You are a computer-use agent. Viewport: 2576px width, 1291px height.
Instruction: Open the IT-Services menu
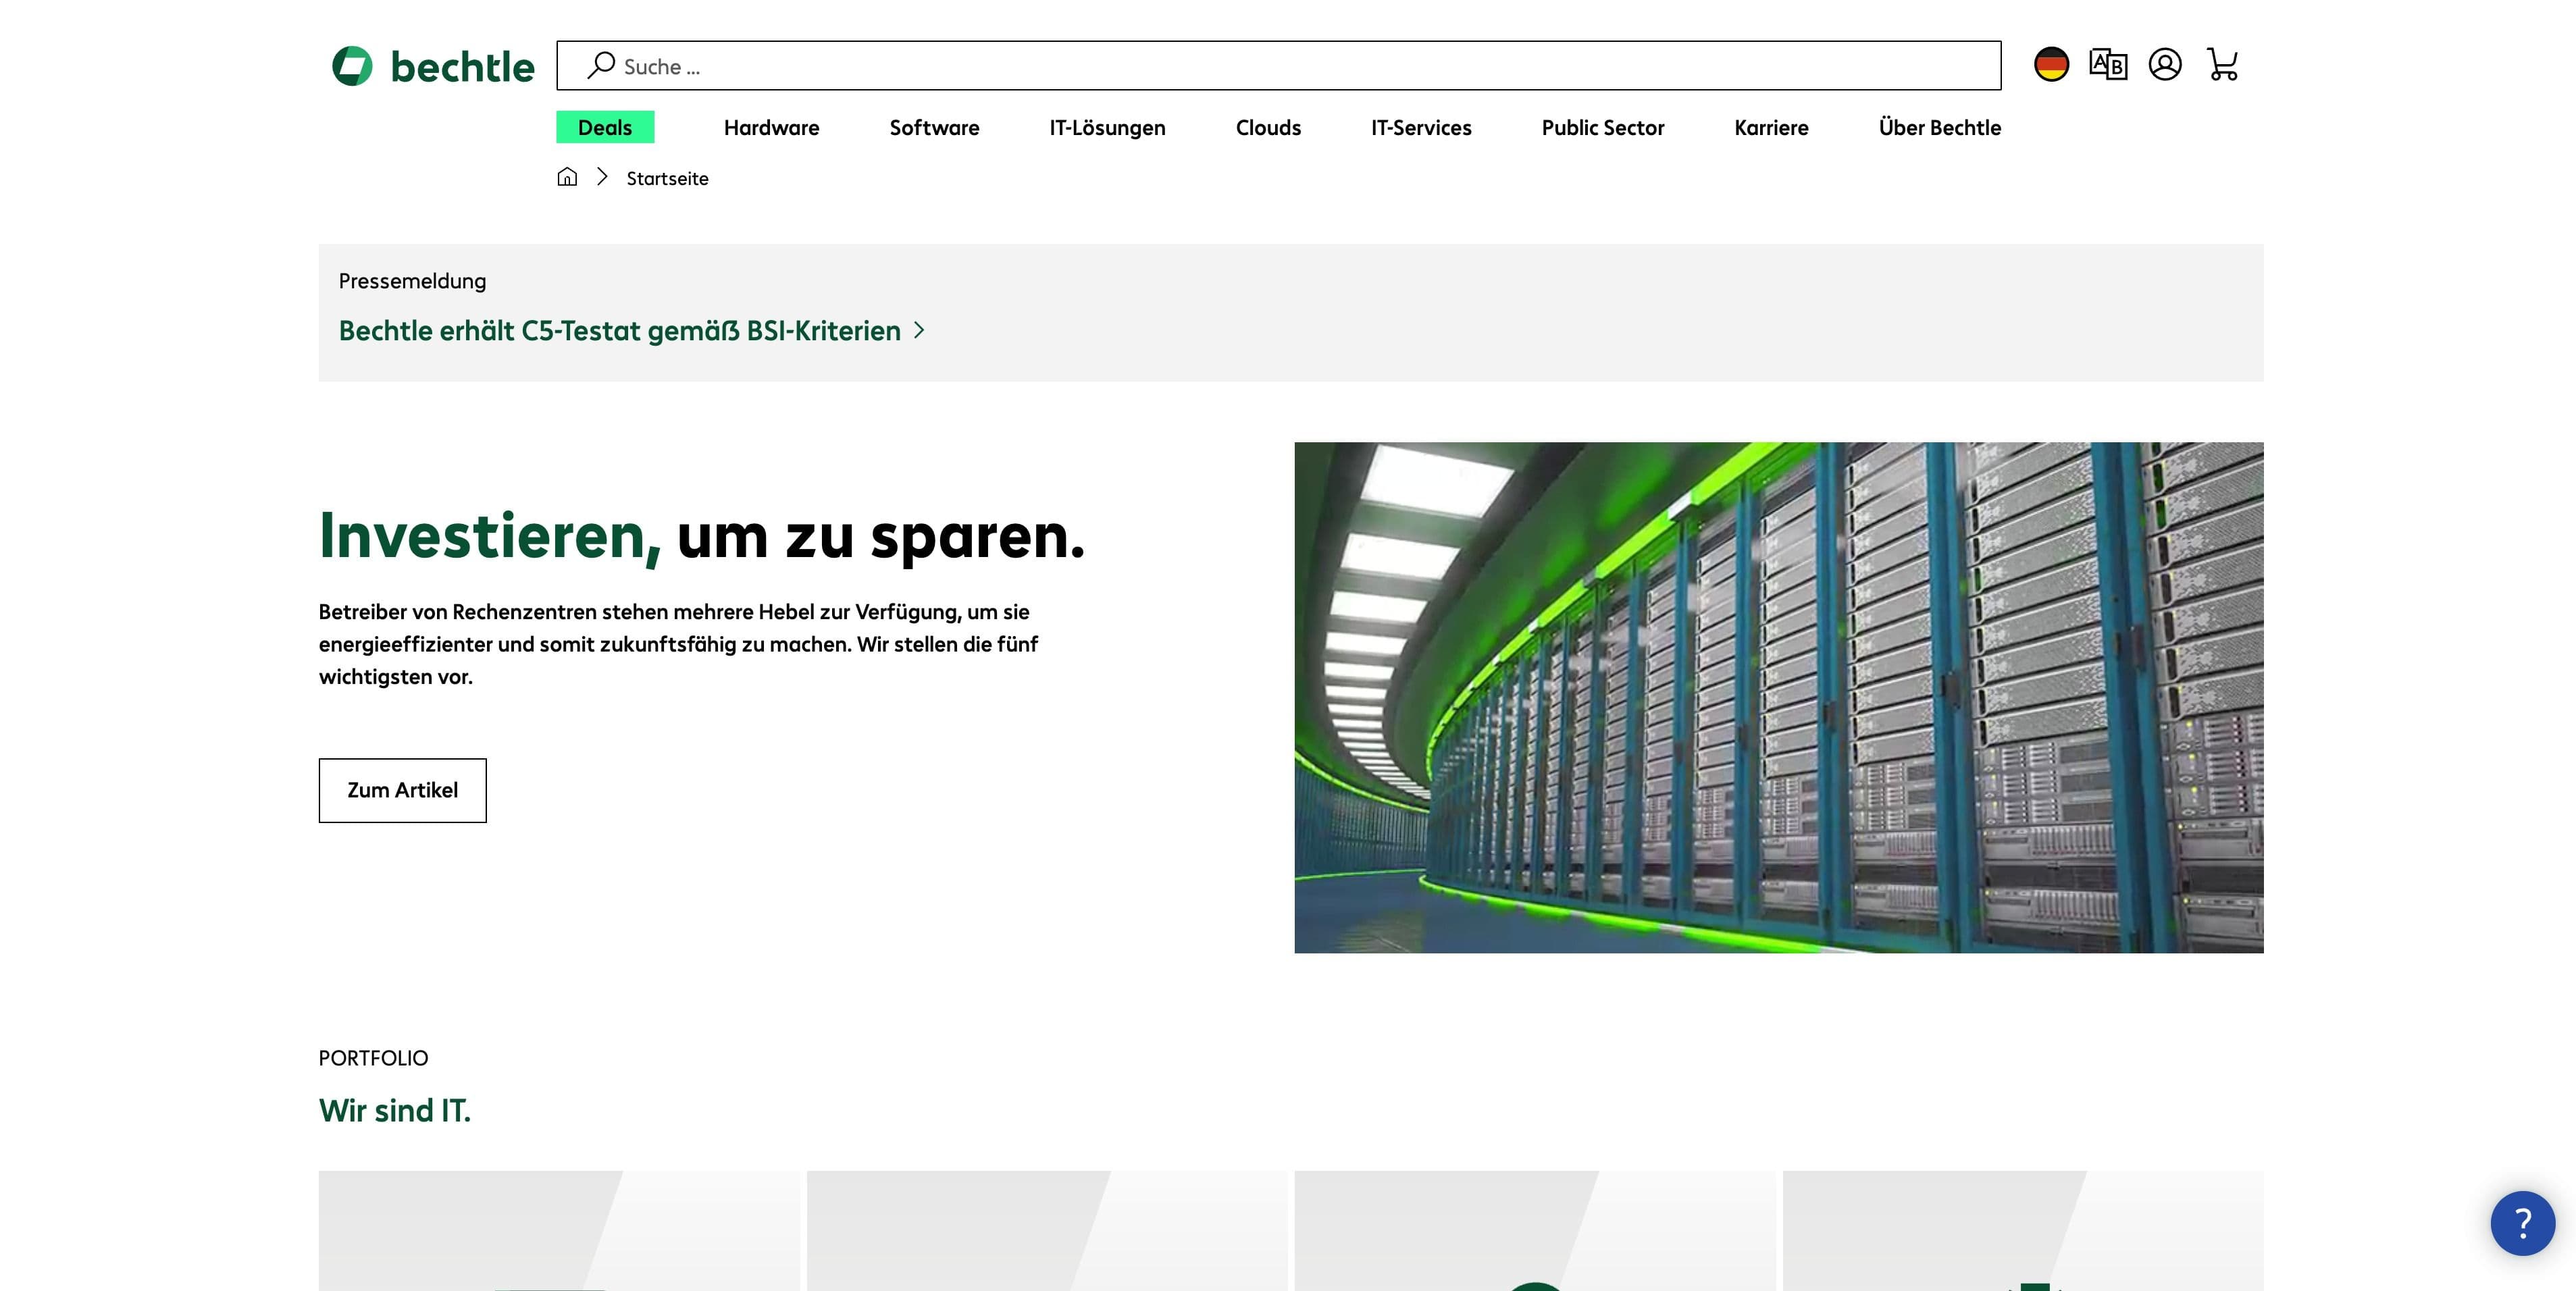(1421, 127)
